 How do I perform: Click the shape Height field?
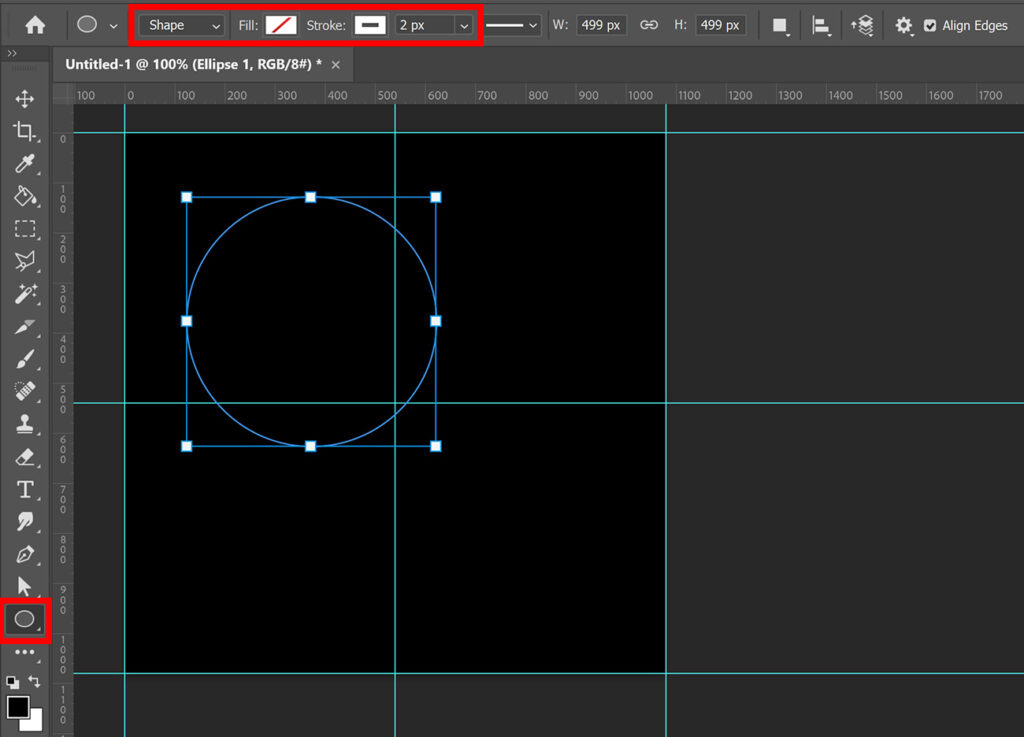(x=720, y=25)
